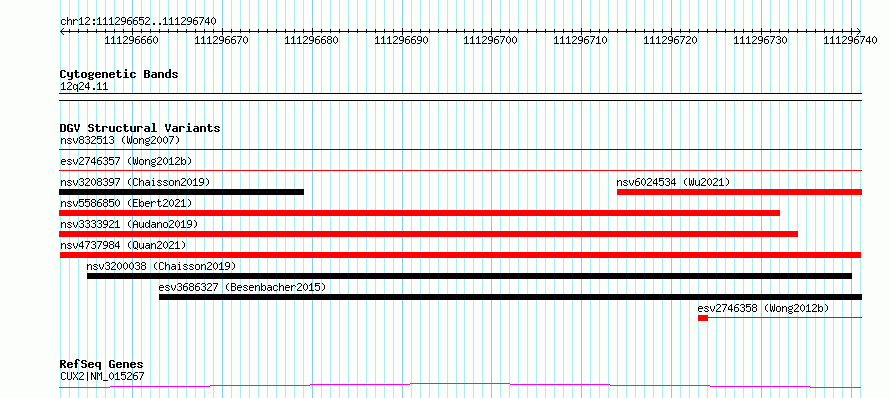Click ruler position 111296730
The image size is (890, 398).
click(761, 41)
